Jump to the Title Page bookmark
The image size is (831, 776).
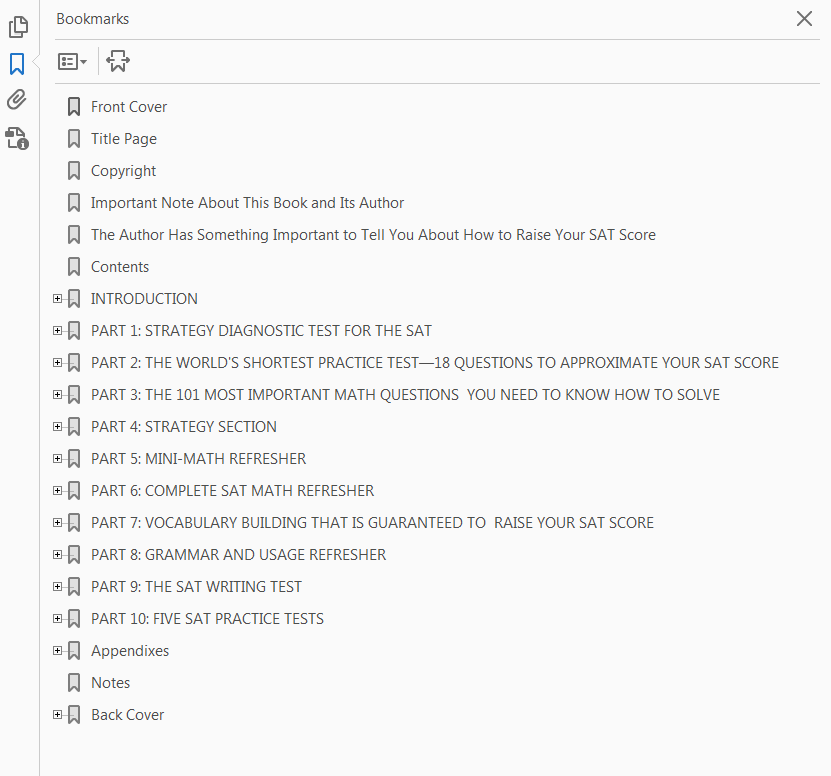pyautogui.click(x=123, y=139)
